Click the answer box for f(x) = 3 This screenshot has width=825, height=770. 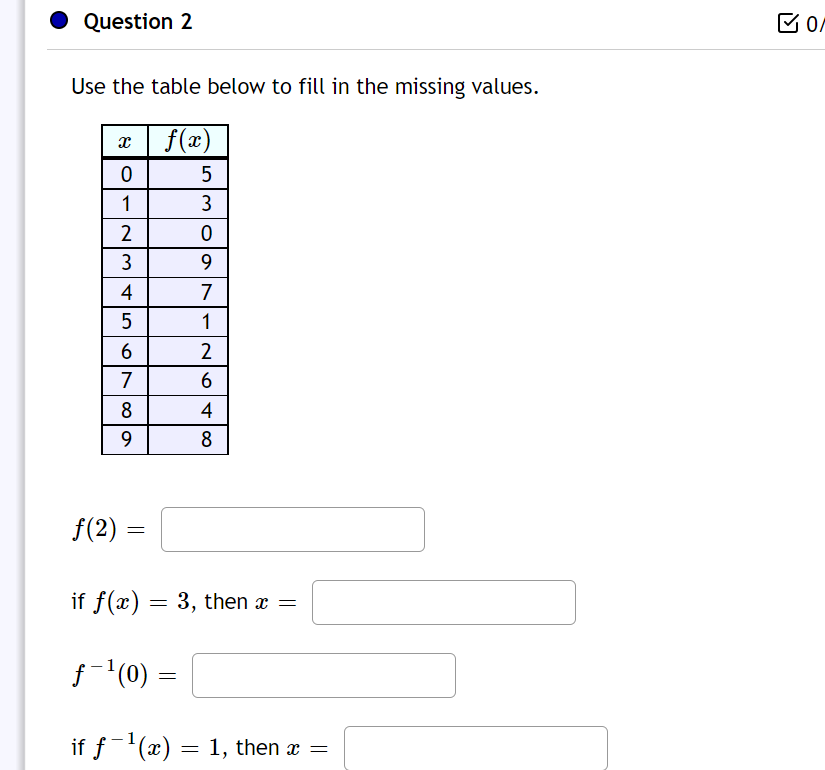(443, 602)
